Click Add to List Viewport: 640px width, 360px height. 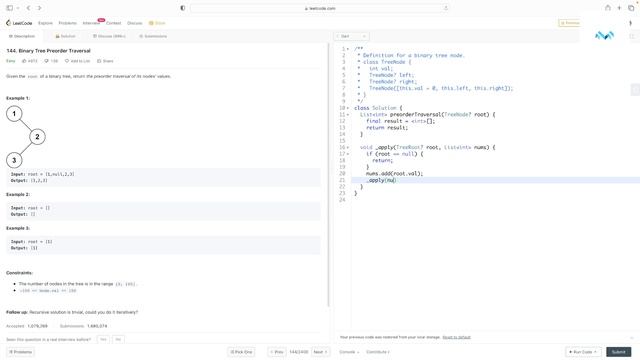[78, 61]
